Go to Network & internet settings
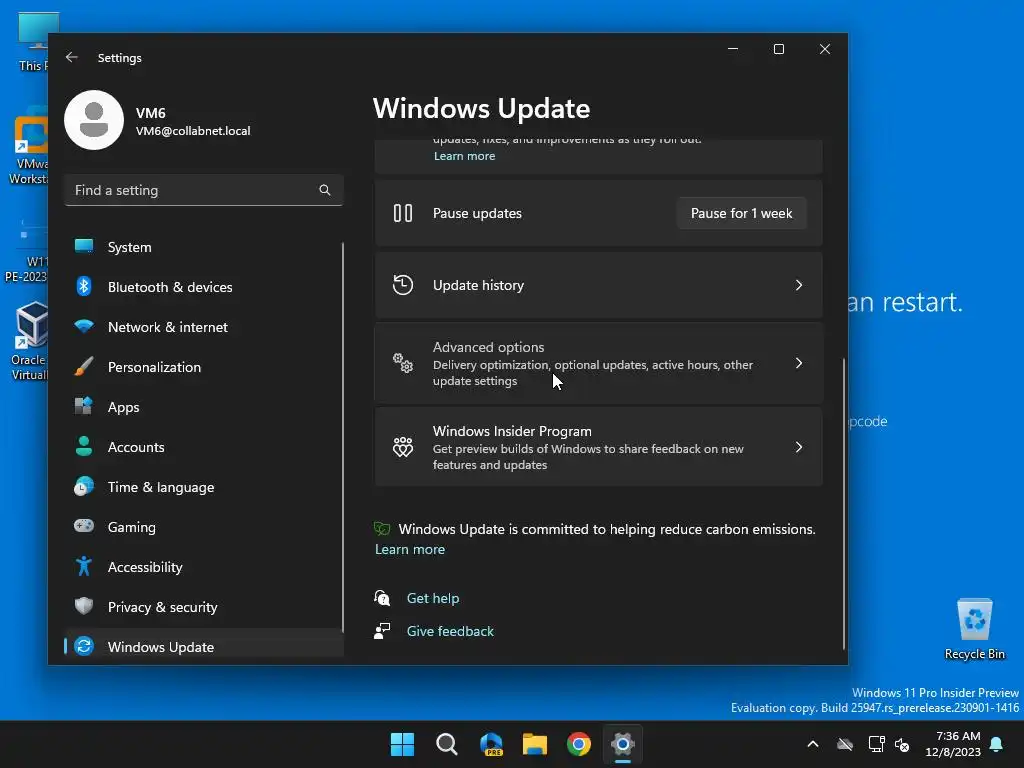This screenshot has width=1024, height=768. point(203,327)
